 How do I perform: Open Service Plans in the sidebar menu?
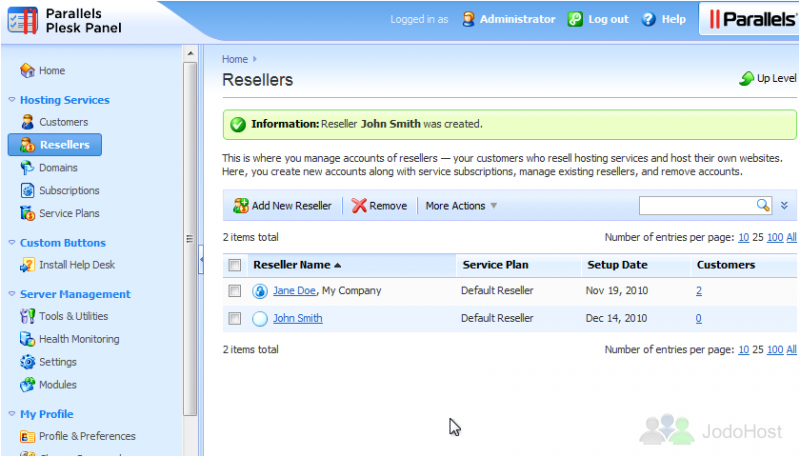pos(69,213)
